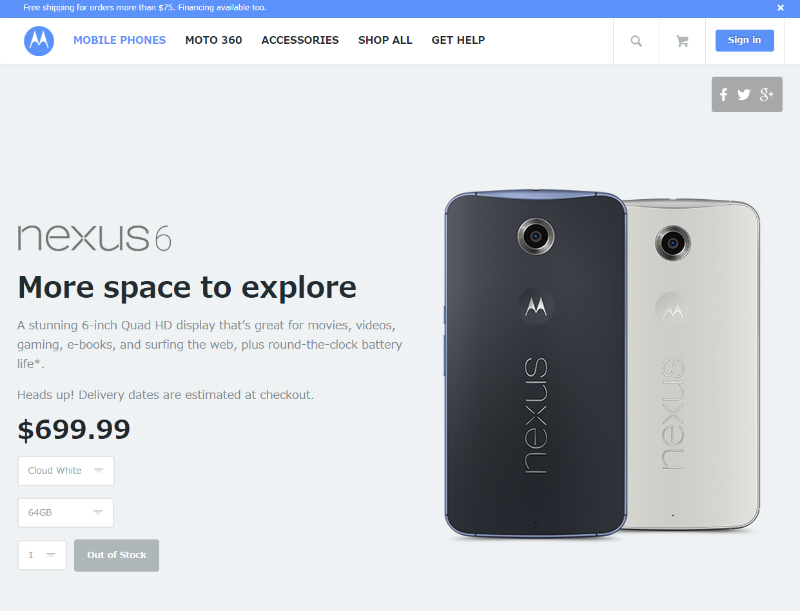Click the Motorola logo icon
This screenshot has width=800, height=611.
[x=39, y=41]
